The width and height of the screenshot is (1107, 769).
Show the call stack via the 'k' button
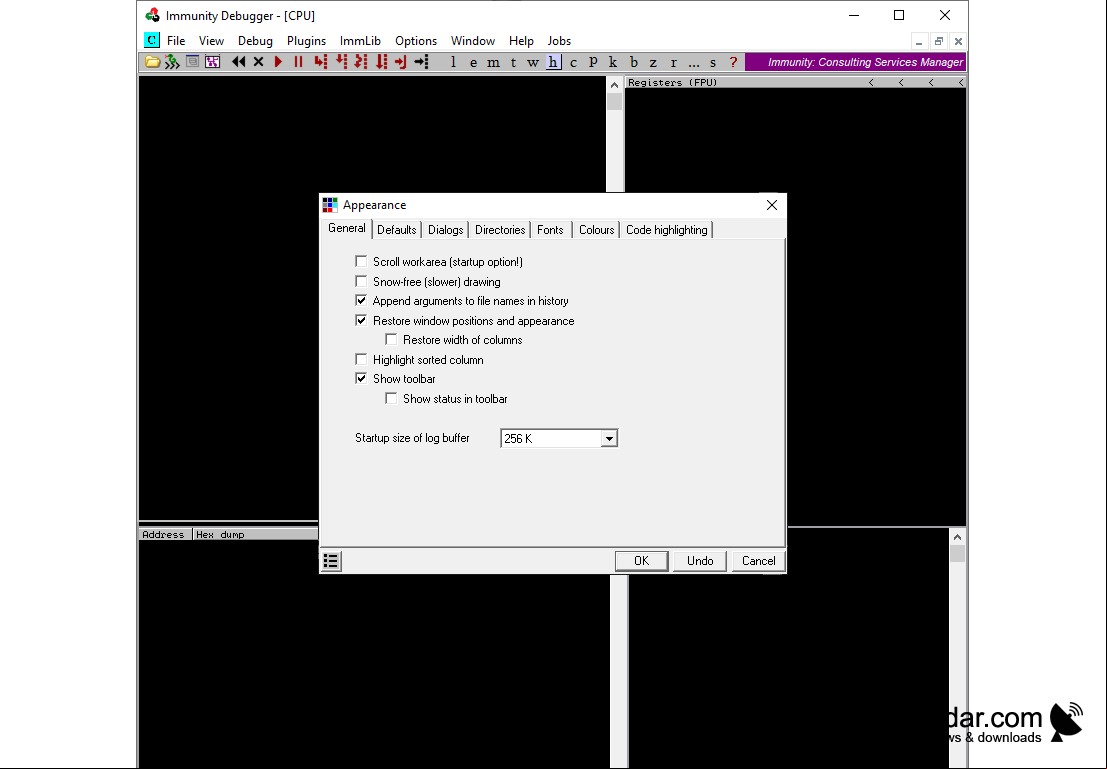[x=613, y=62]
